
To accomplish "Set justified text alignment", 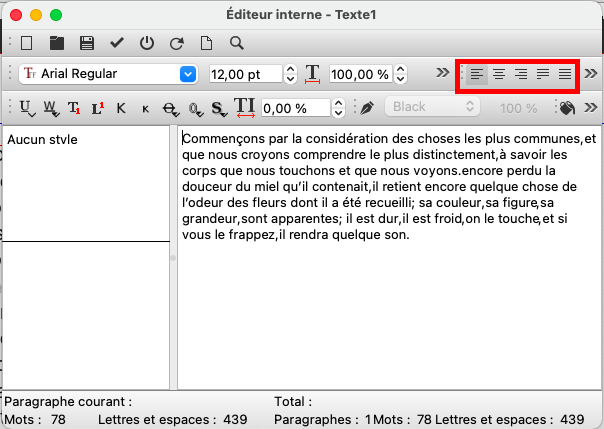I will point(543,74).
